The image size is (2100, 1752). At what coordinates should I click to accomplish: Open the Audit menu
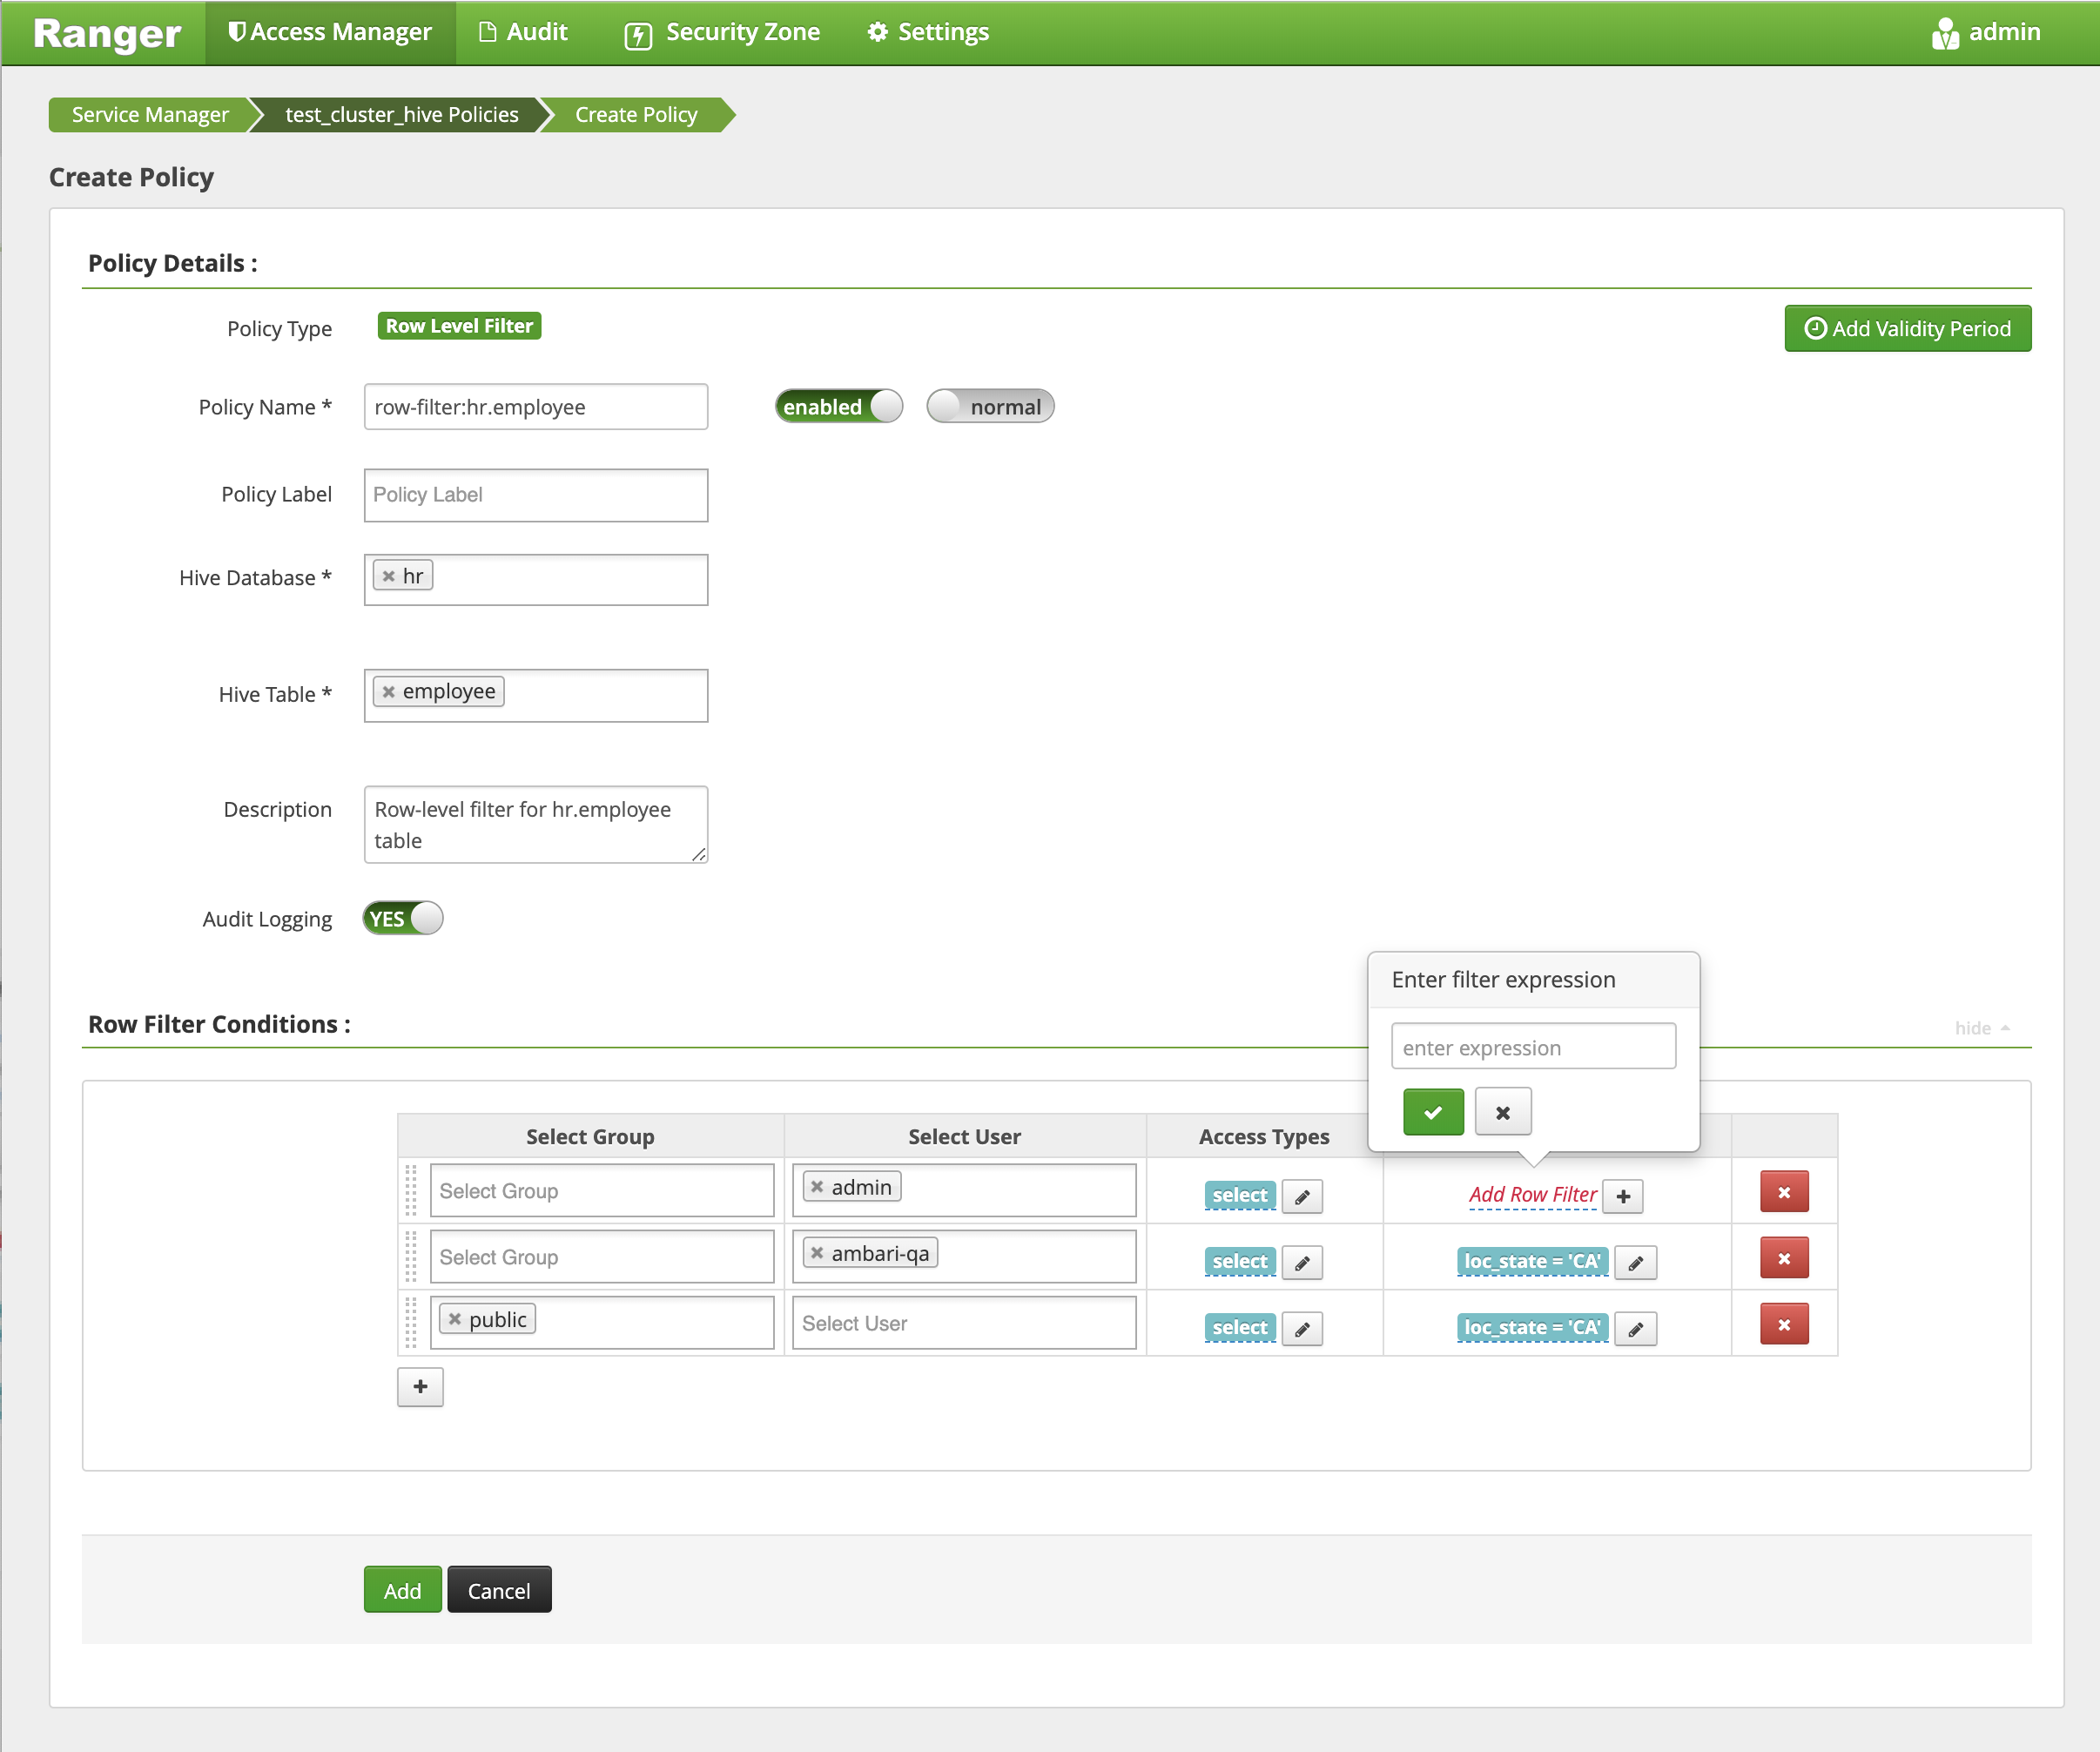[523, 32]
